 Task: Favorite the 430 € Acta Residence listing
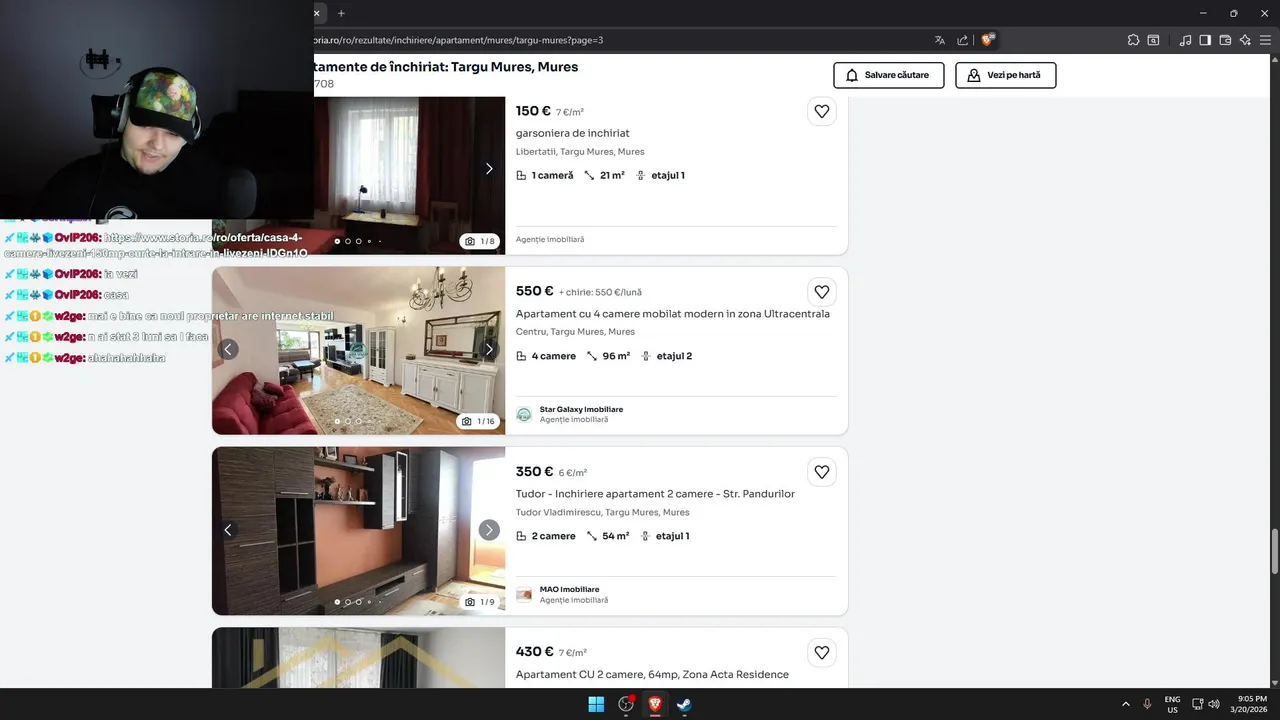pos(822,652)
